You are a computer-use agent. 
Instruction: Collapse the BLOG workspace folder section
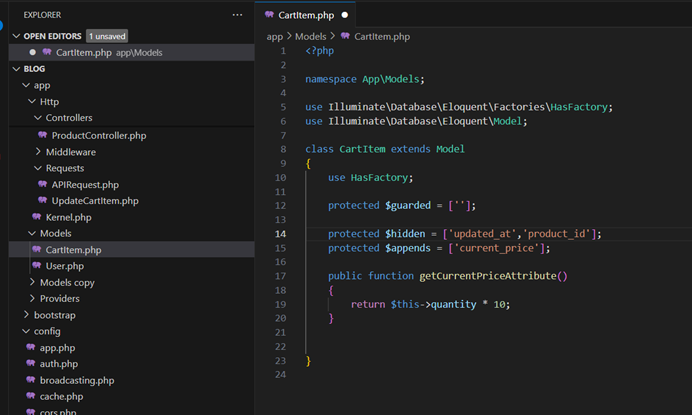pyautogui.click(x=16, y=69)
